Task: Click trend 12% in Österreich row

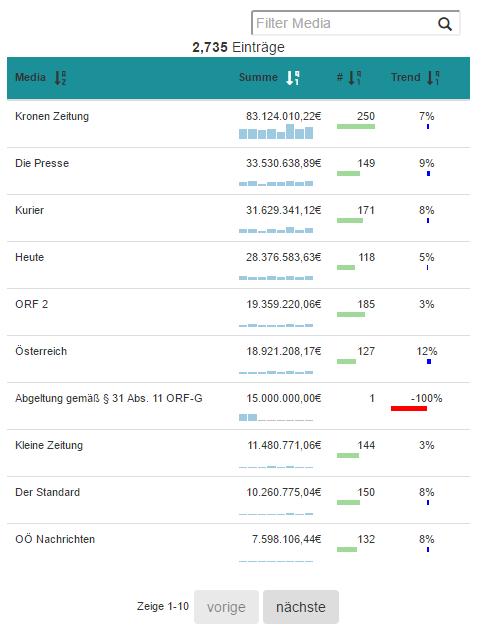Action: tap(427, 351)
